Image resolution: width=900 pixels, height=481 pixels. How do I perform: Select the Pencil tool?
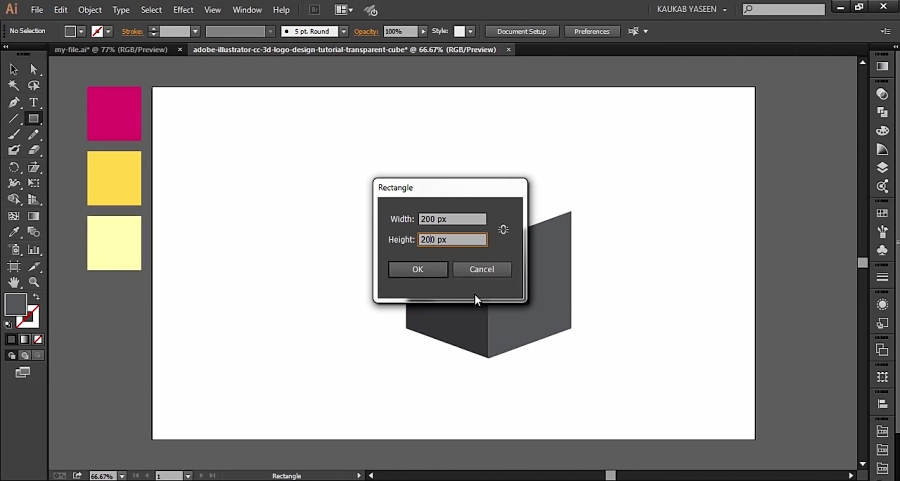(34, 134)
